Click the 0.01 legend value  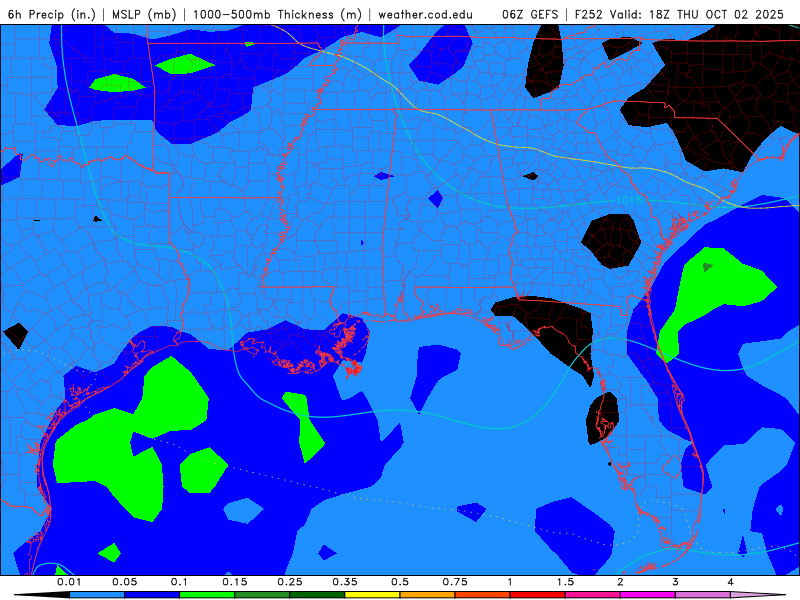click(69, 582)
